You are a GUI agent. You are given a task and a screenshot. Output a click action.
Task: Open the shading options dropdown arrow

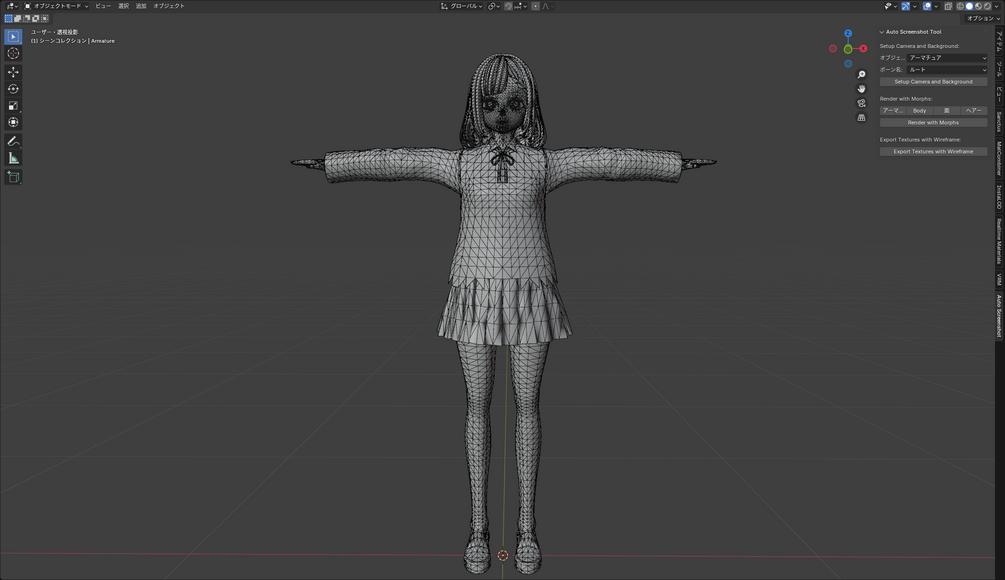tap(997, 6)
